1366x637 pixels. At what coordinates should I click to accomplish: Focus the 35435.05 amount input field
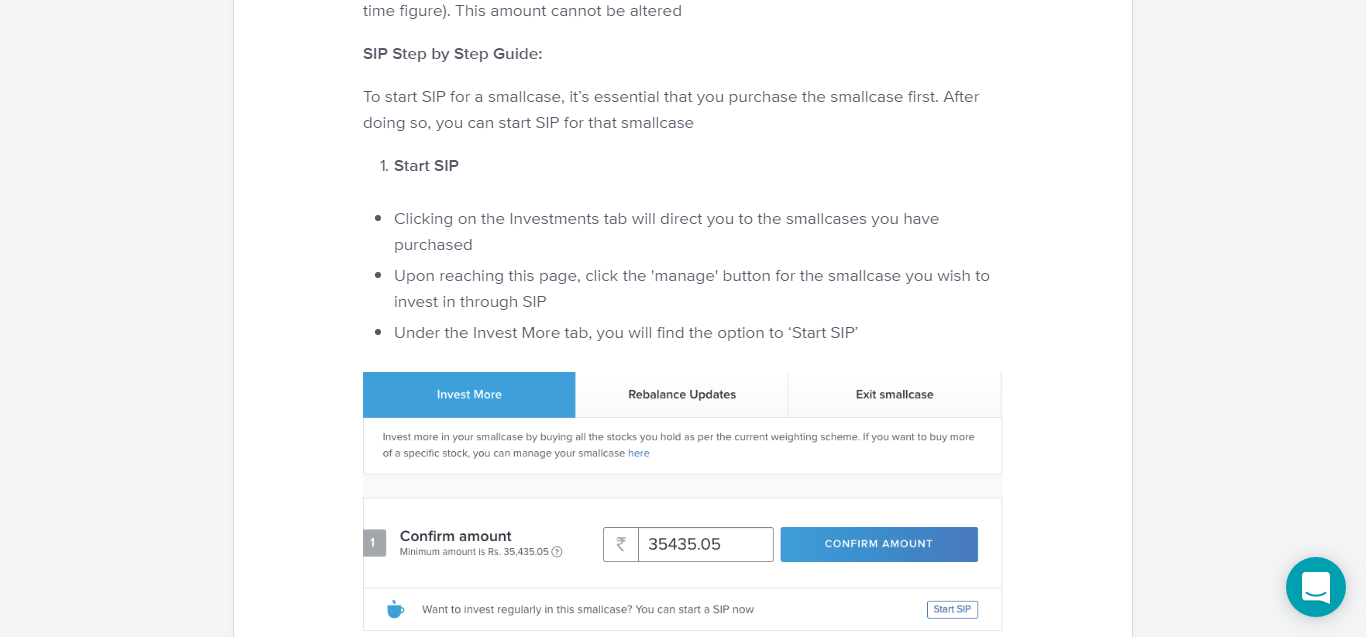(x=706, y=544)
